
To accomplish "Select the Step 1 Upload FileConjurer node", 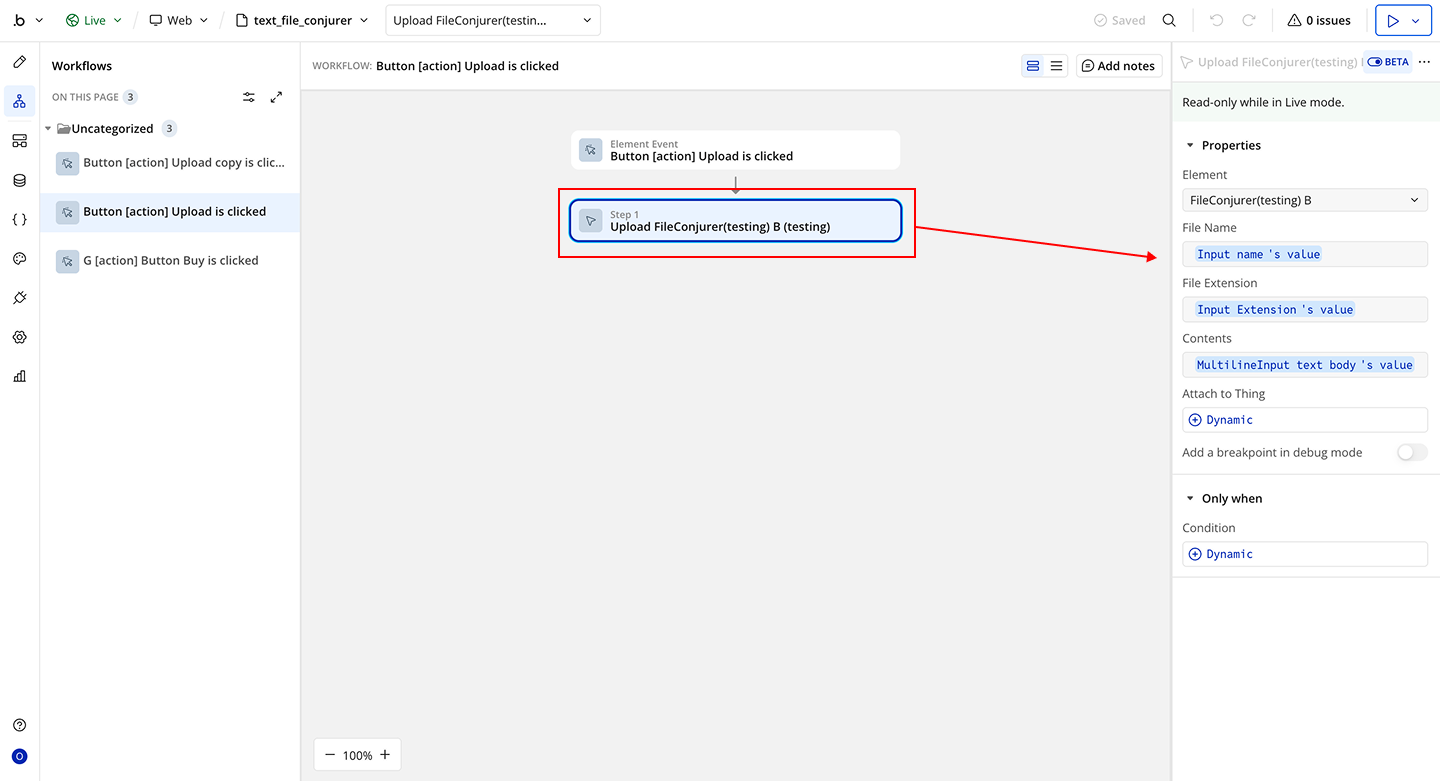I will tap(736, 221).
